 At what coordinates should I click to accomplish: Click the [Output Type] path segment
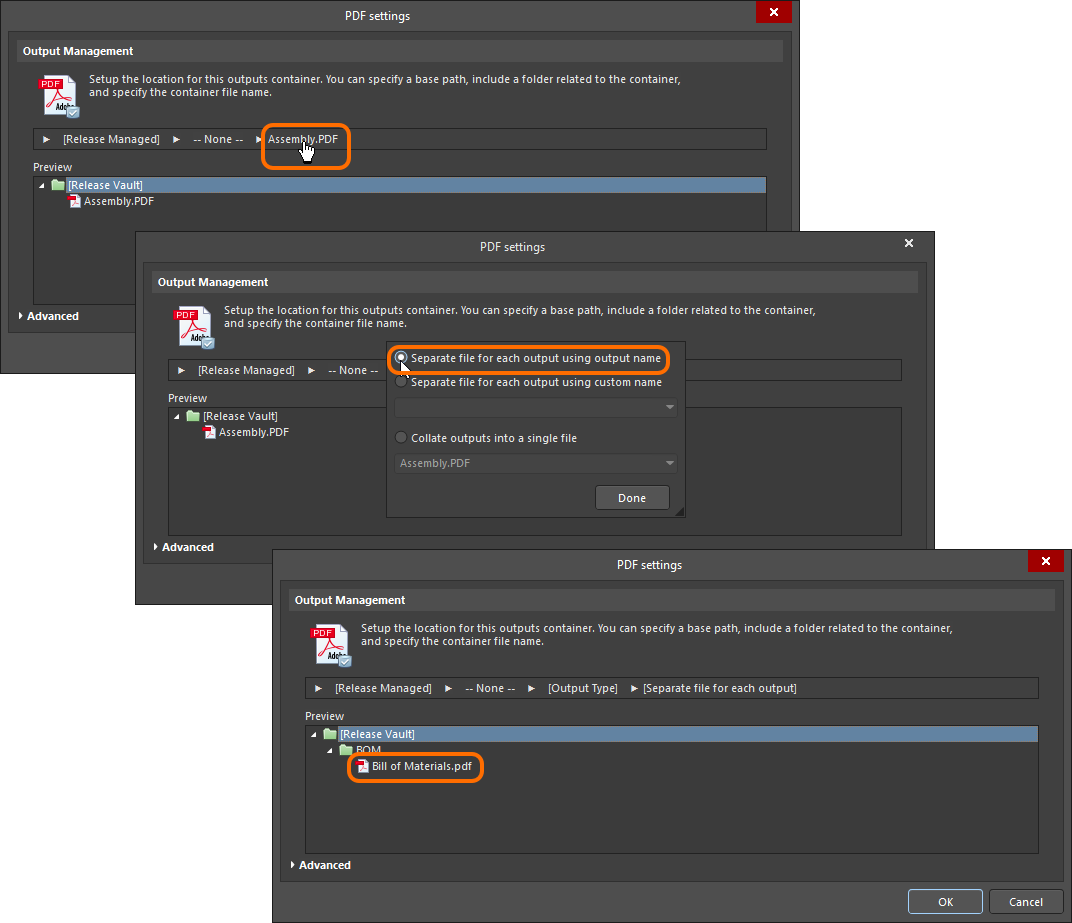point(582,688)
